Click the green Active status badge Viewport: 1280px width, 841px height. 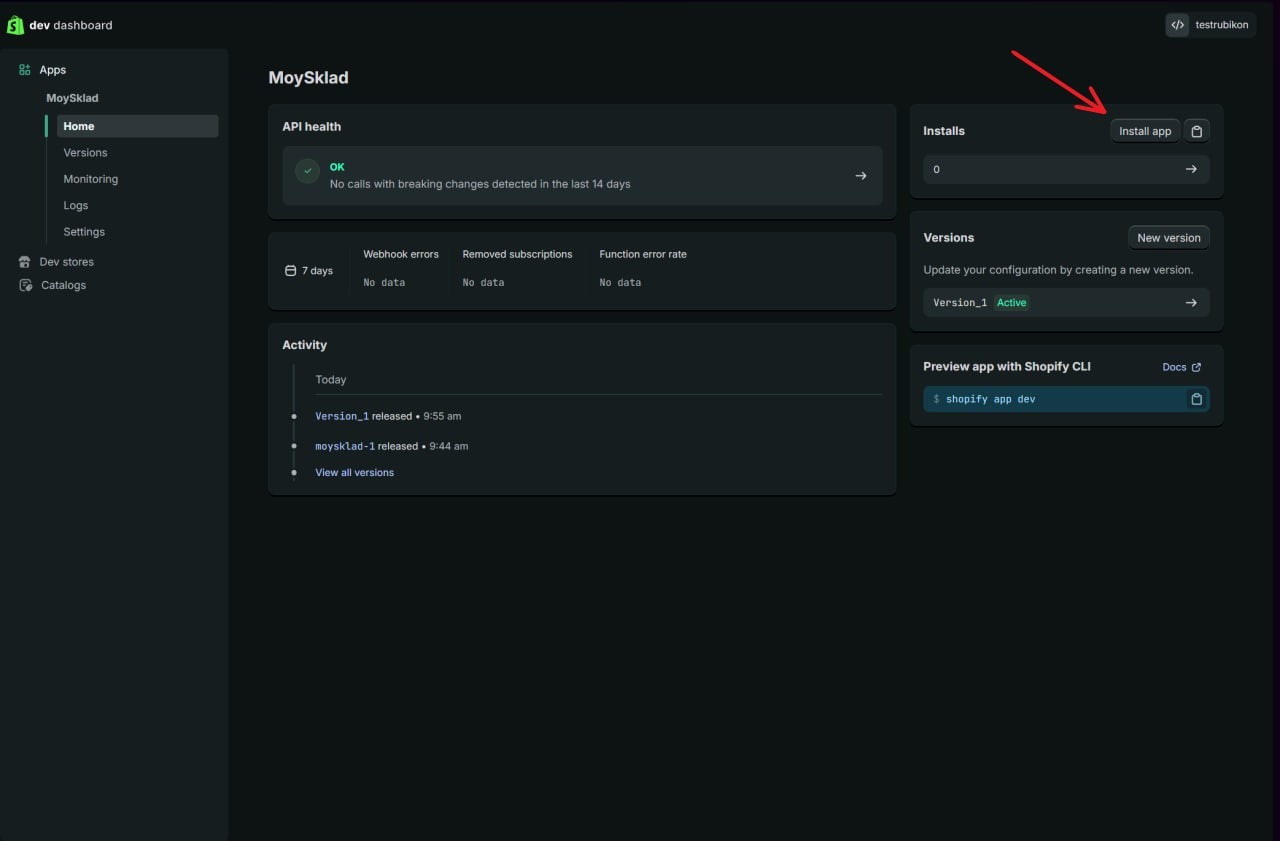click(x=1011, y=302)
